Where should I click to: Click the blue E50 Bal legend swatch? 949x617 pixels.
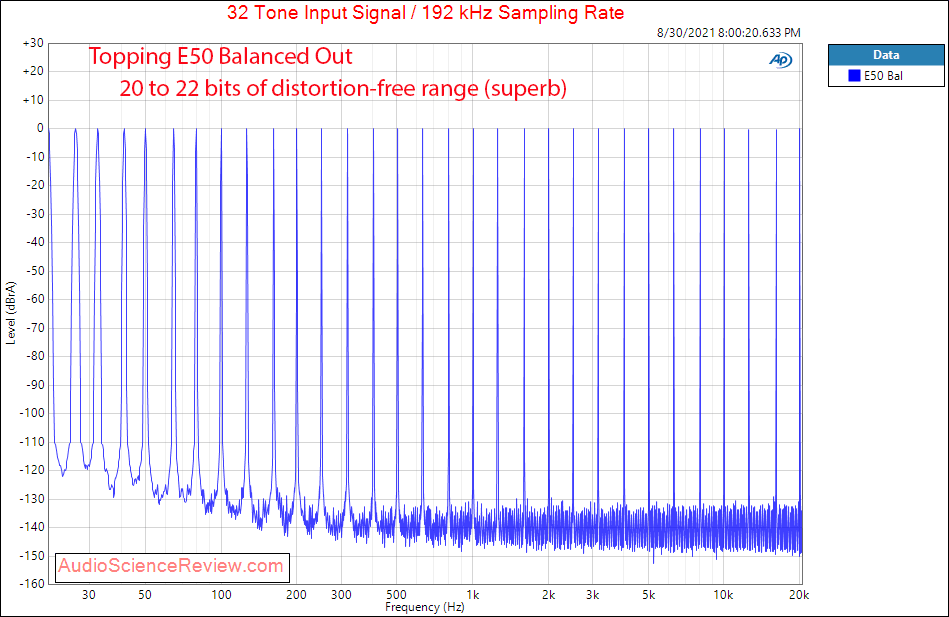854,76
